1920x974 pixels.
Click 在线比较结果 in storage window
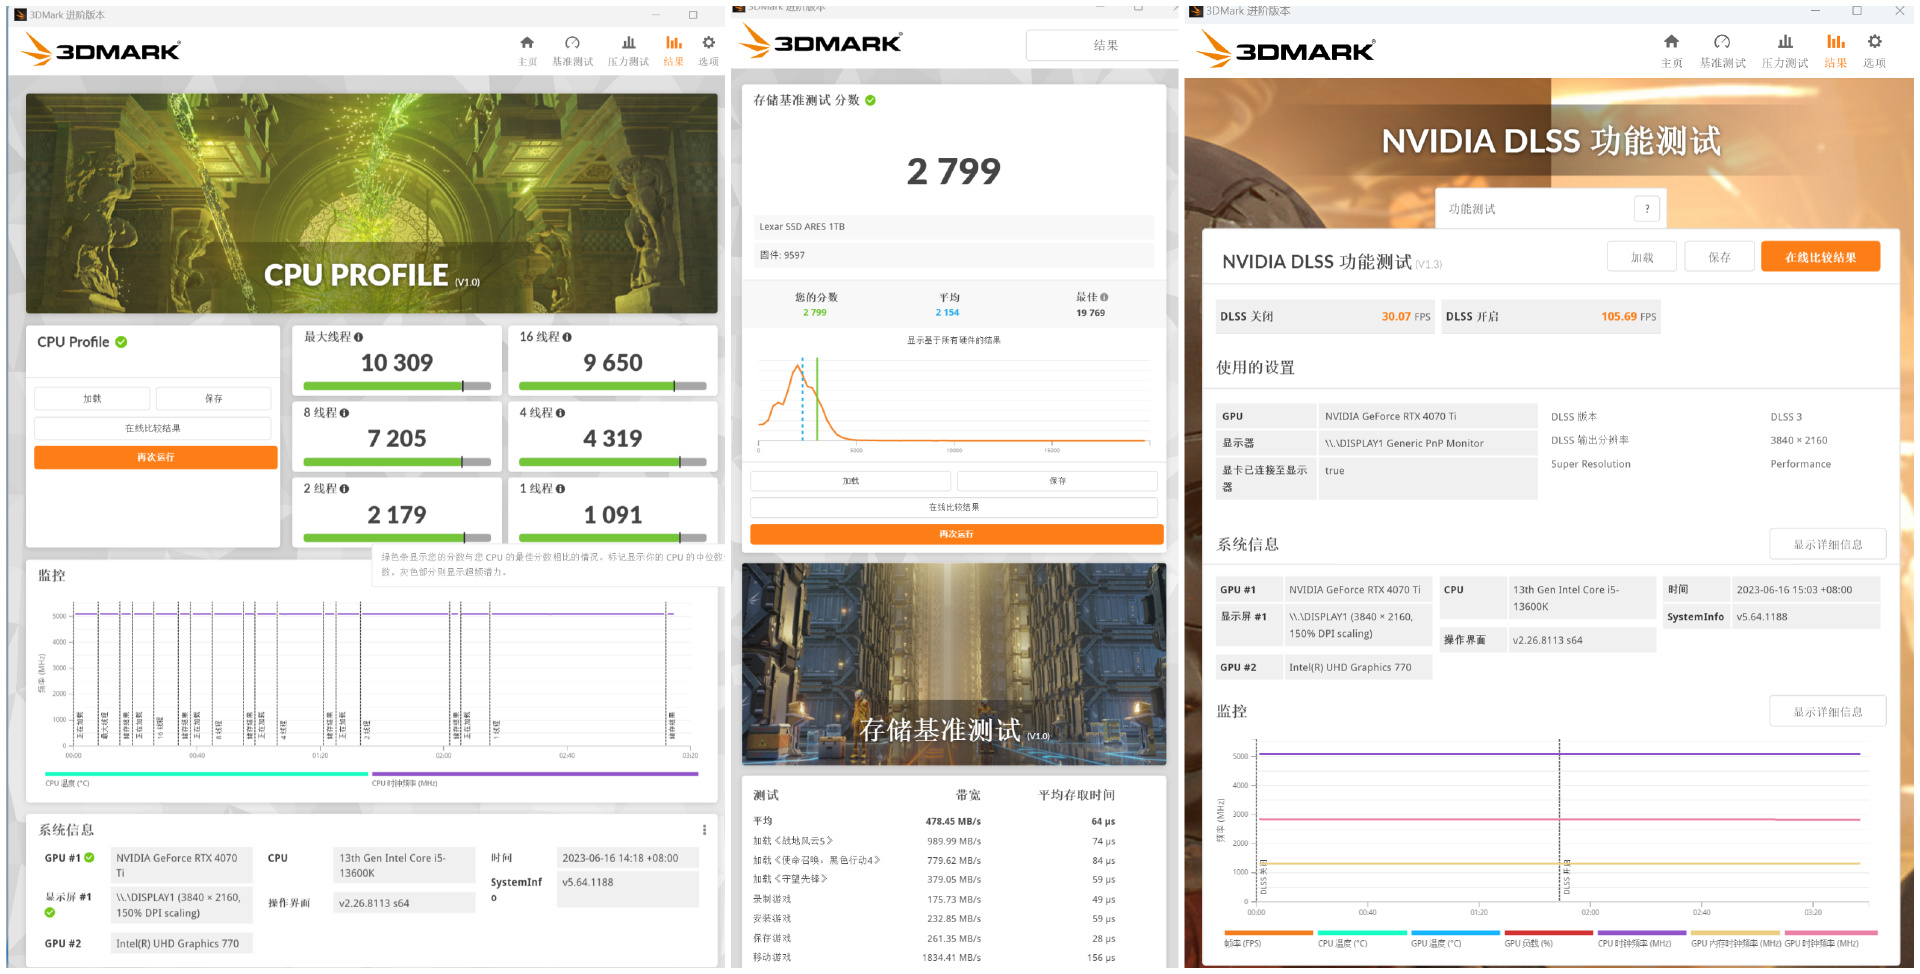pos(954,508)
